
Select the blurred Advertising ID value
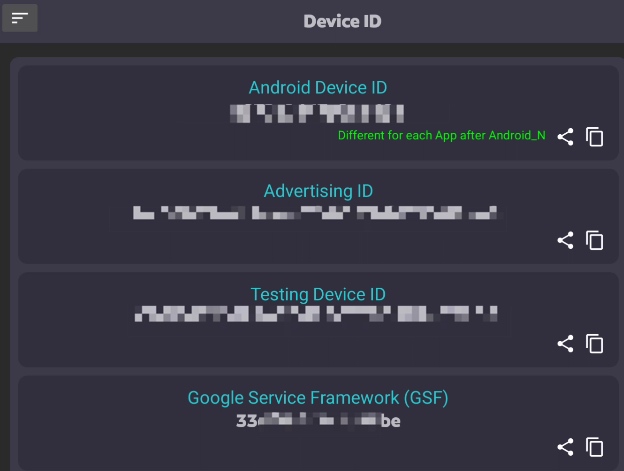click(315, 213)
